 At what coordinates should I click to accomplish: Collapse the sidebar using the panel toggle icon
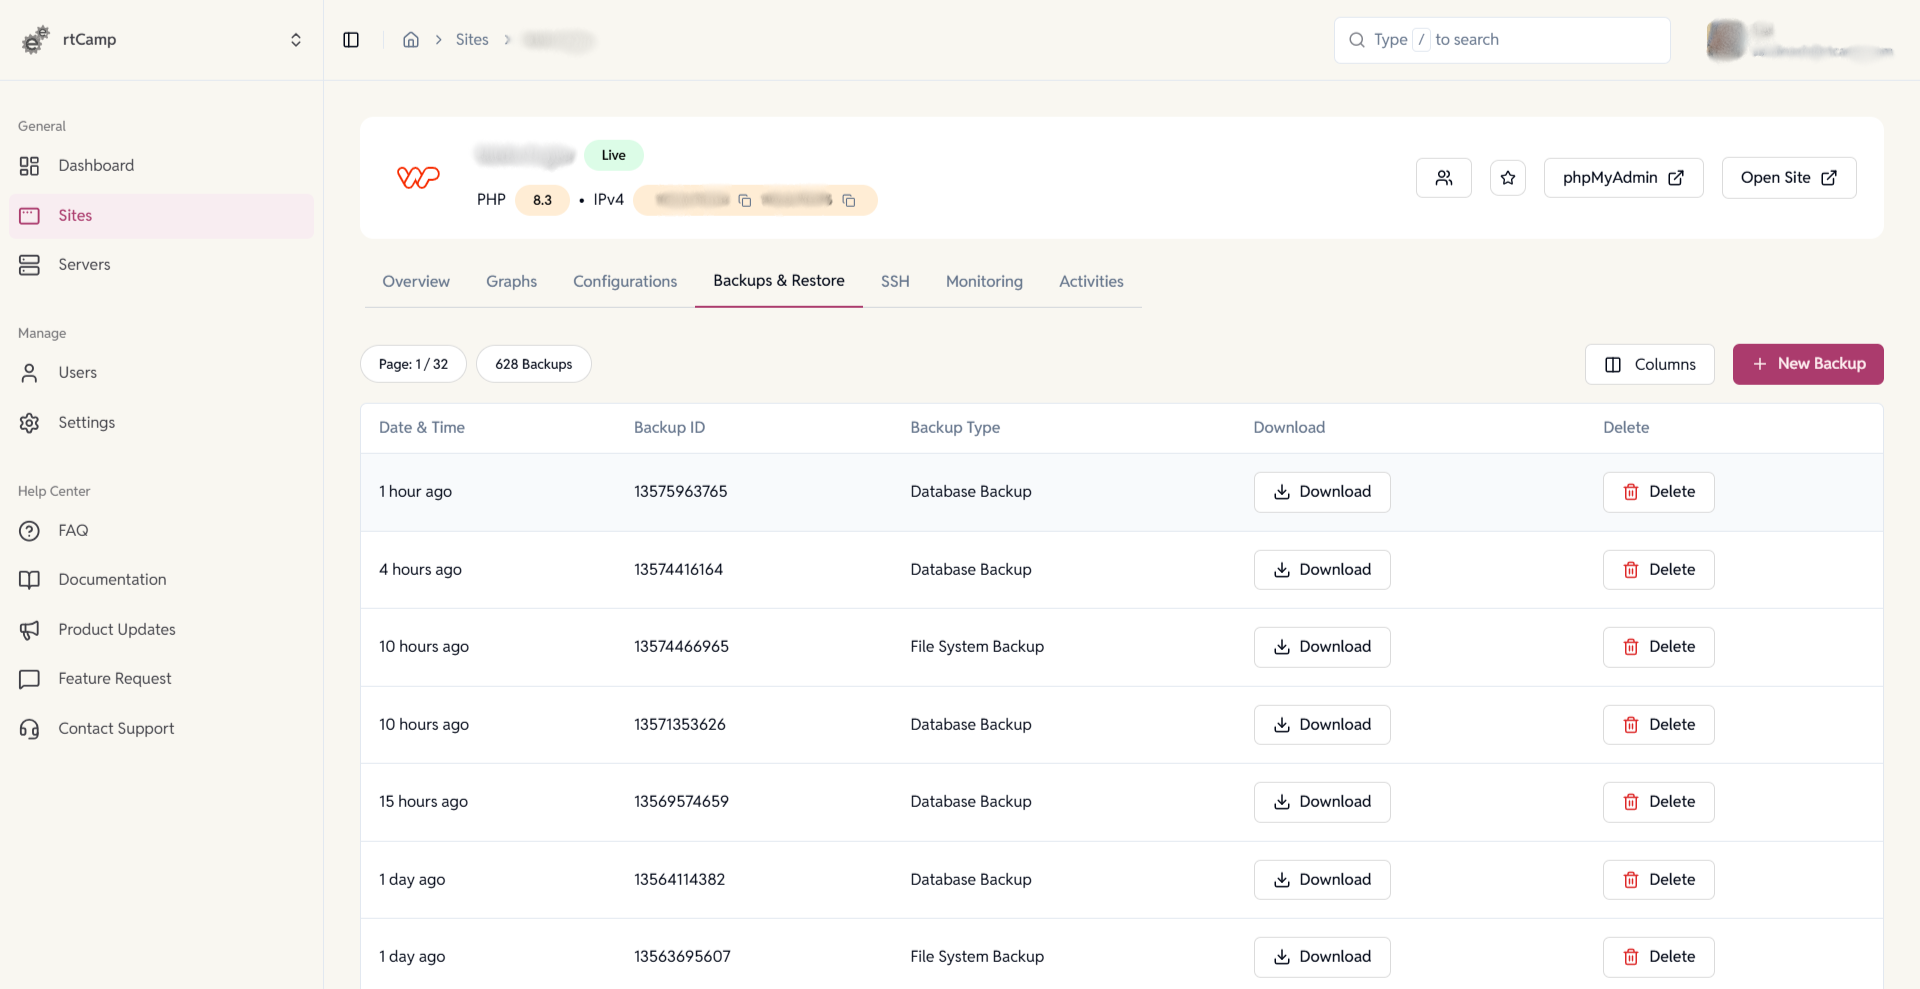pos(351,39)
